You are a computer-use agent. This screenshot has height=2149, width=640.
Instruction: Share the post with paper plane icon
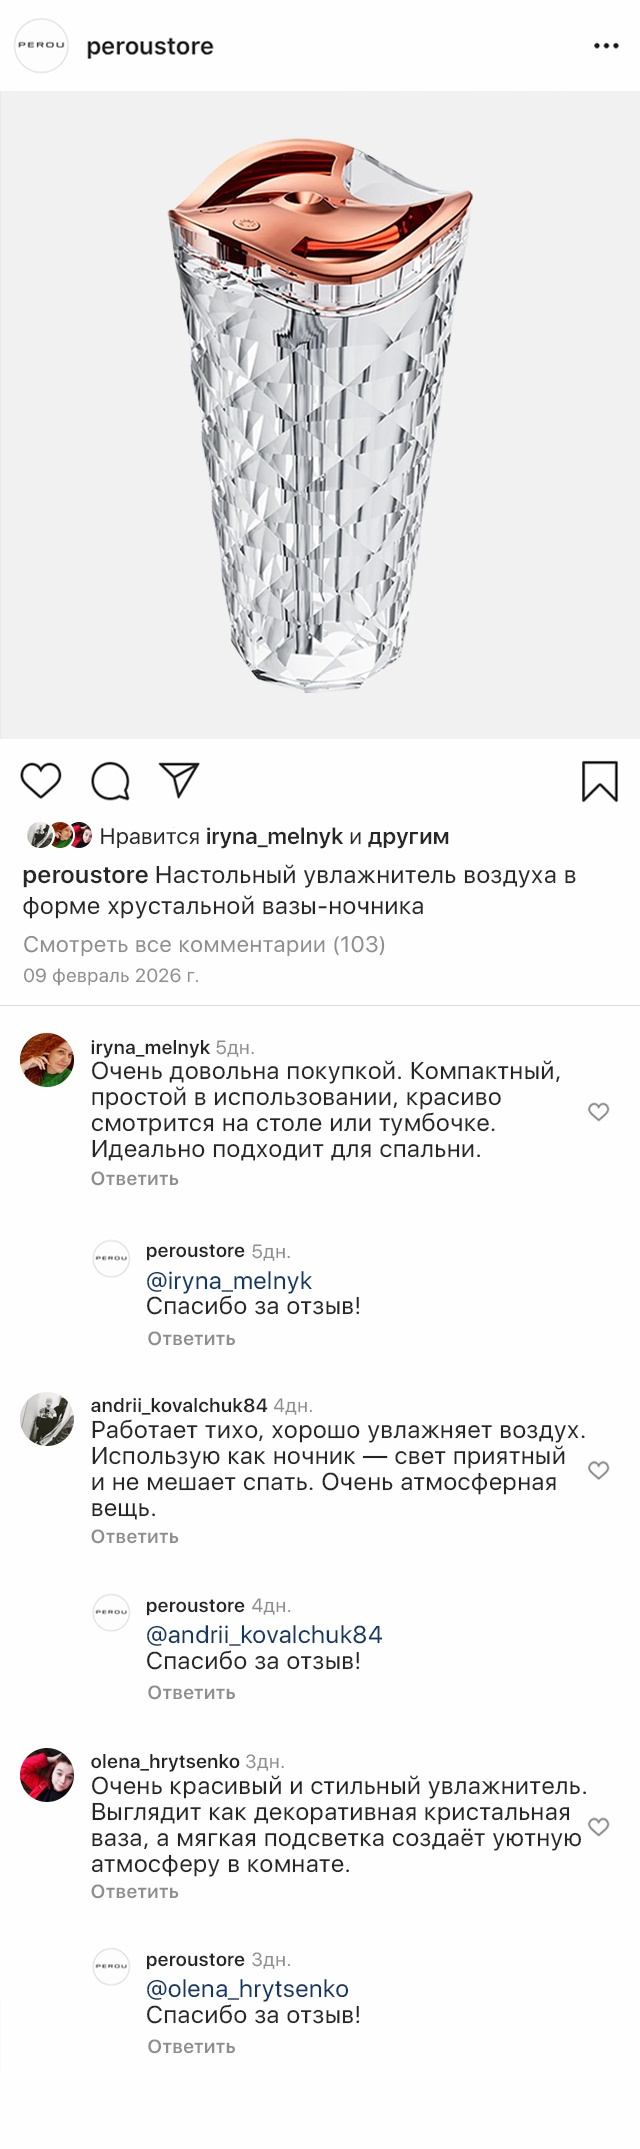click(180, 780)
